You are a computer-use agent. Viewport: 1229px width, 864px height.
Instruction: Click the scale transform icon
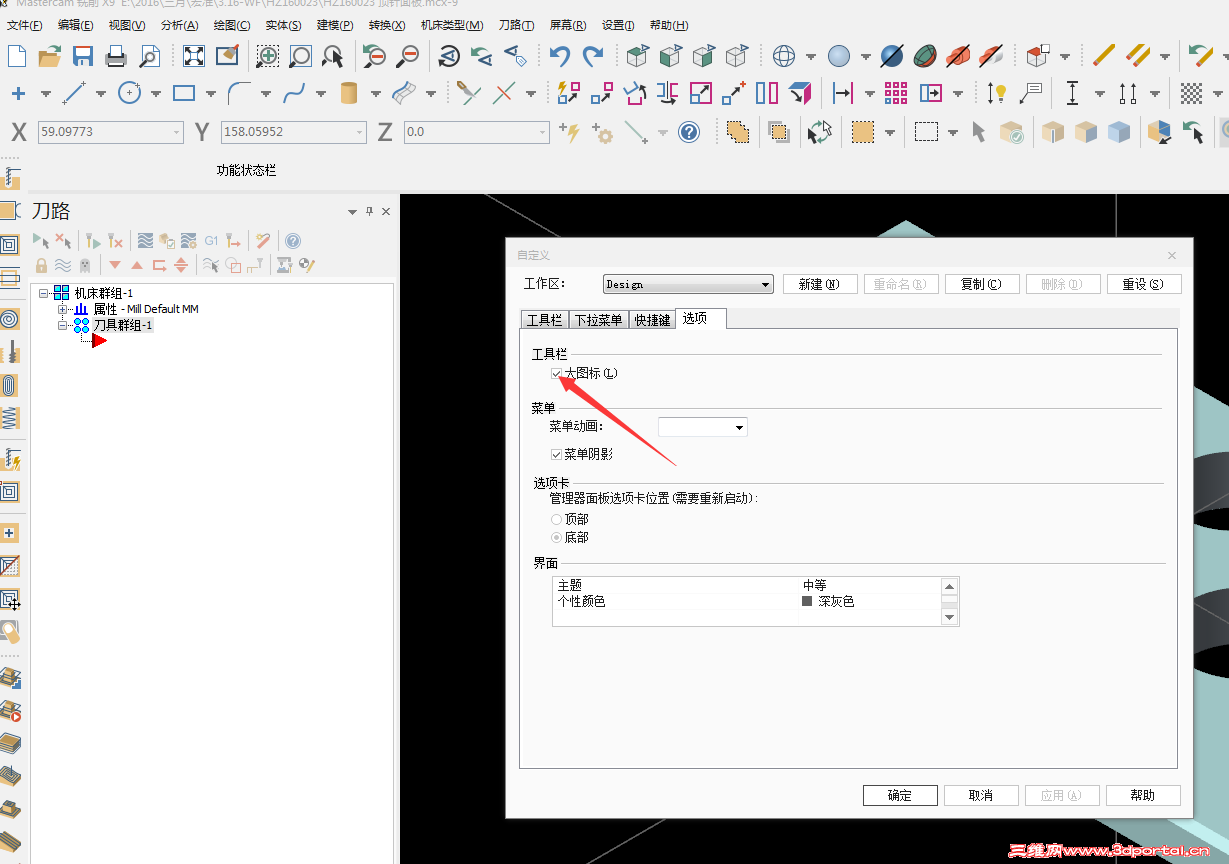[701, 94]
